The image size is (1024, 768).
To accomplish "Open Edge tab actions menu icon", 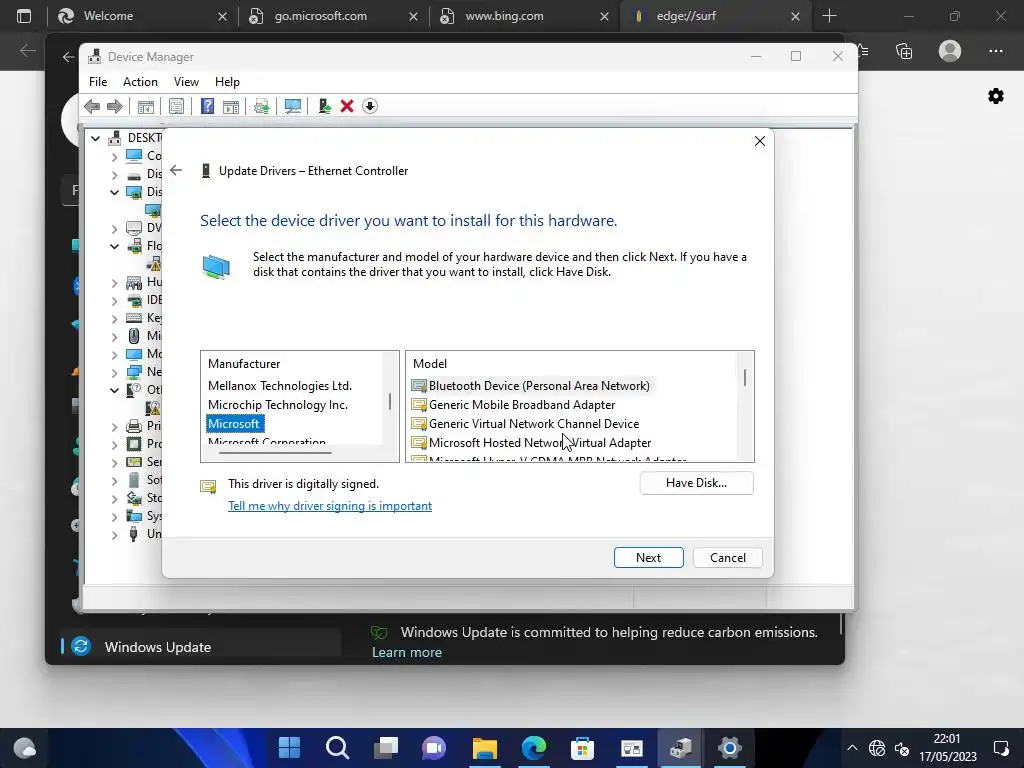I will [x=24, y=16].
